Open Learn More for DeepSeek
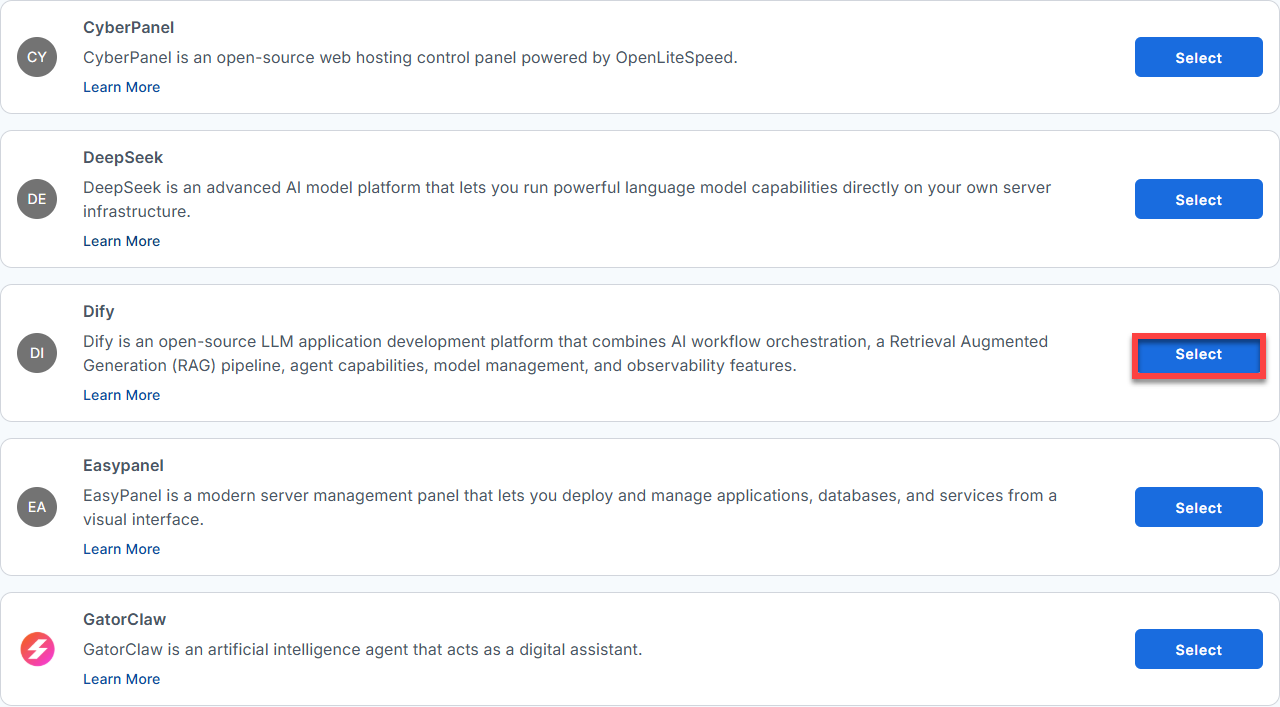 click(x=121, y=241)
